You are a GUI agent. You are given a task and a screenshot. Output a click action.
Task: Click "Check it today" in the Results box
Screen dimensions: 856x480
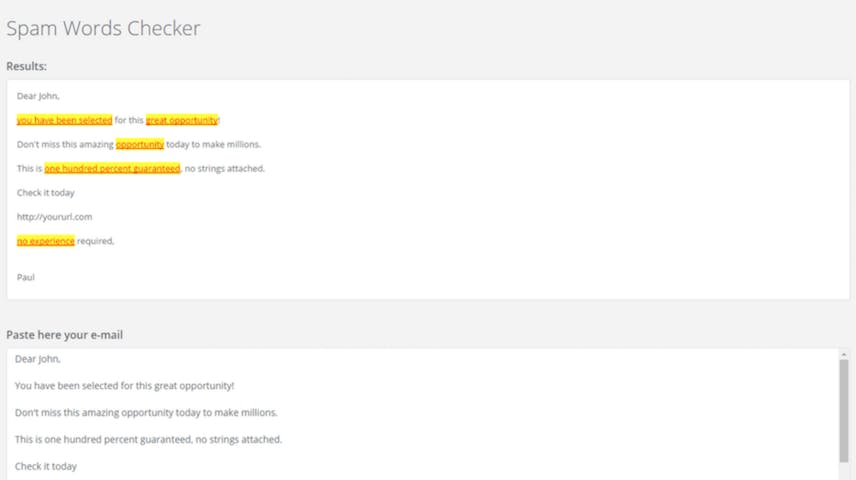[46, 192]
